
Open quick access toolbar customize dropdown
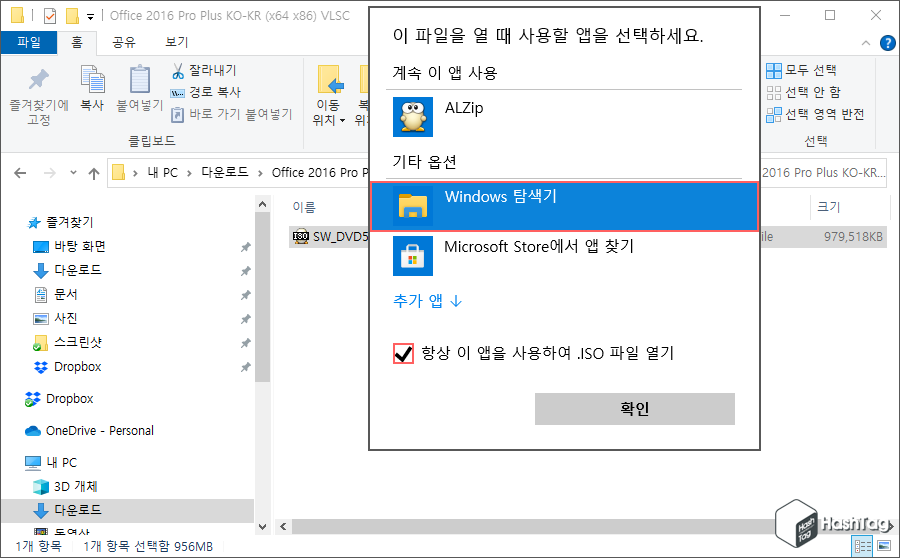click(90, 17)
